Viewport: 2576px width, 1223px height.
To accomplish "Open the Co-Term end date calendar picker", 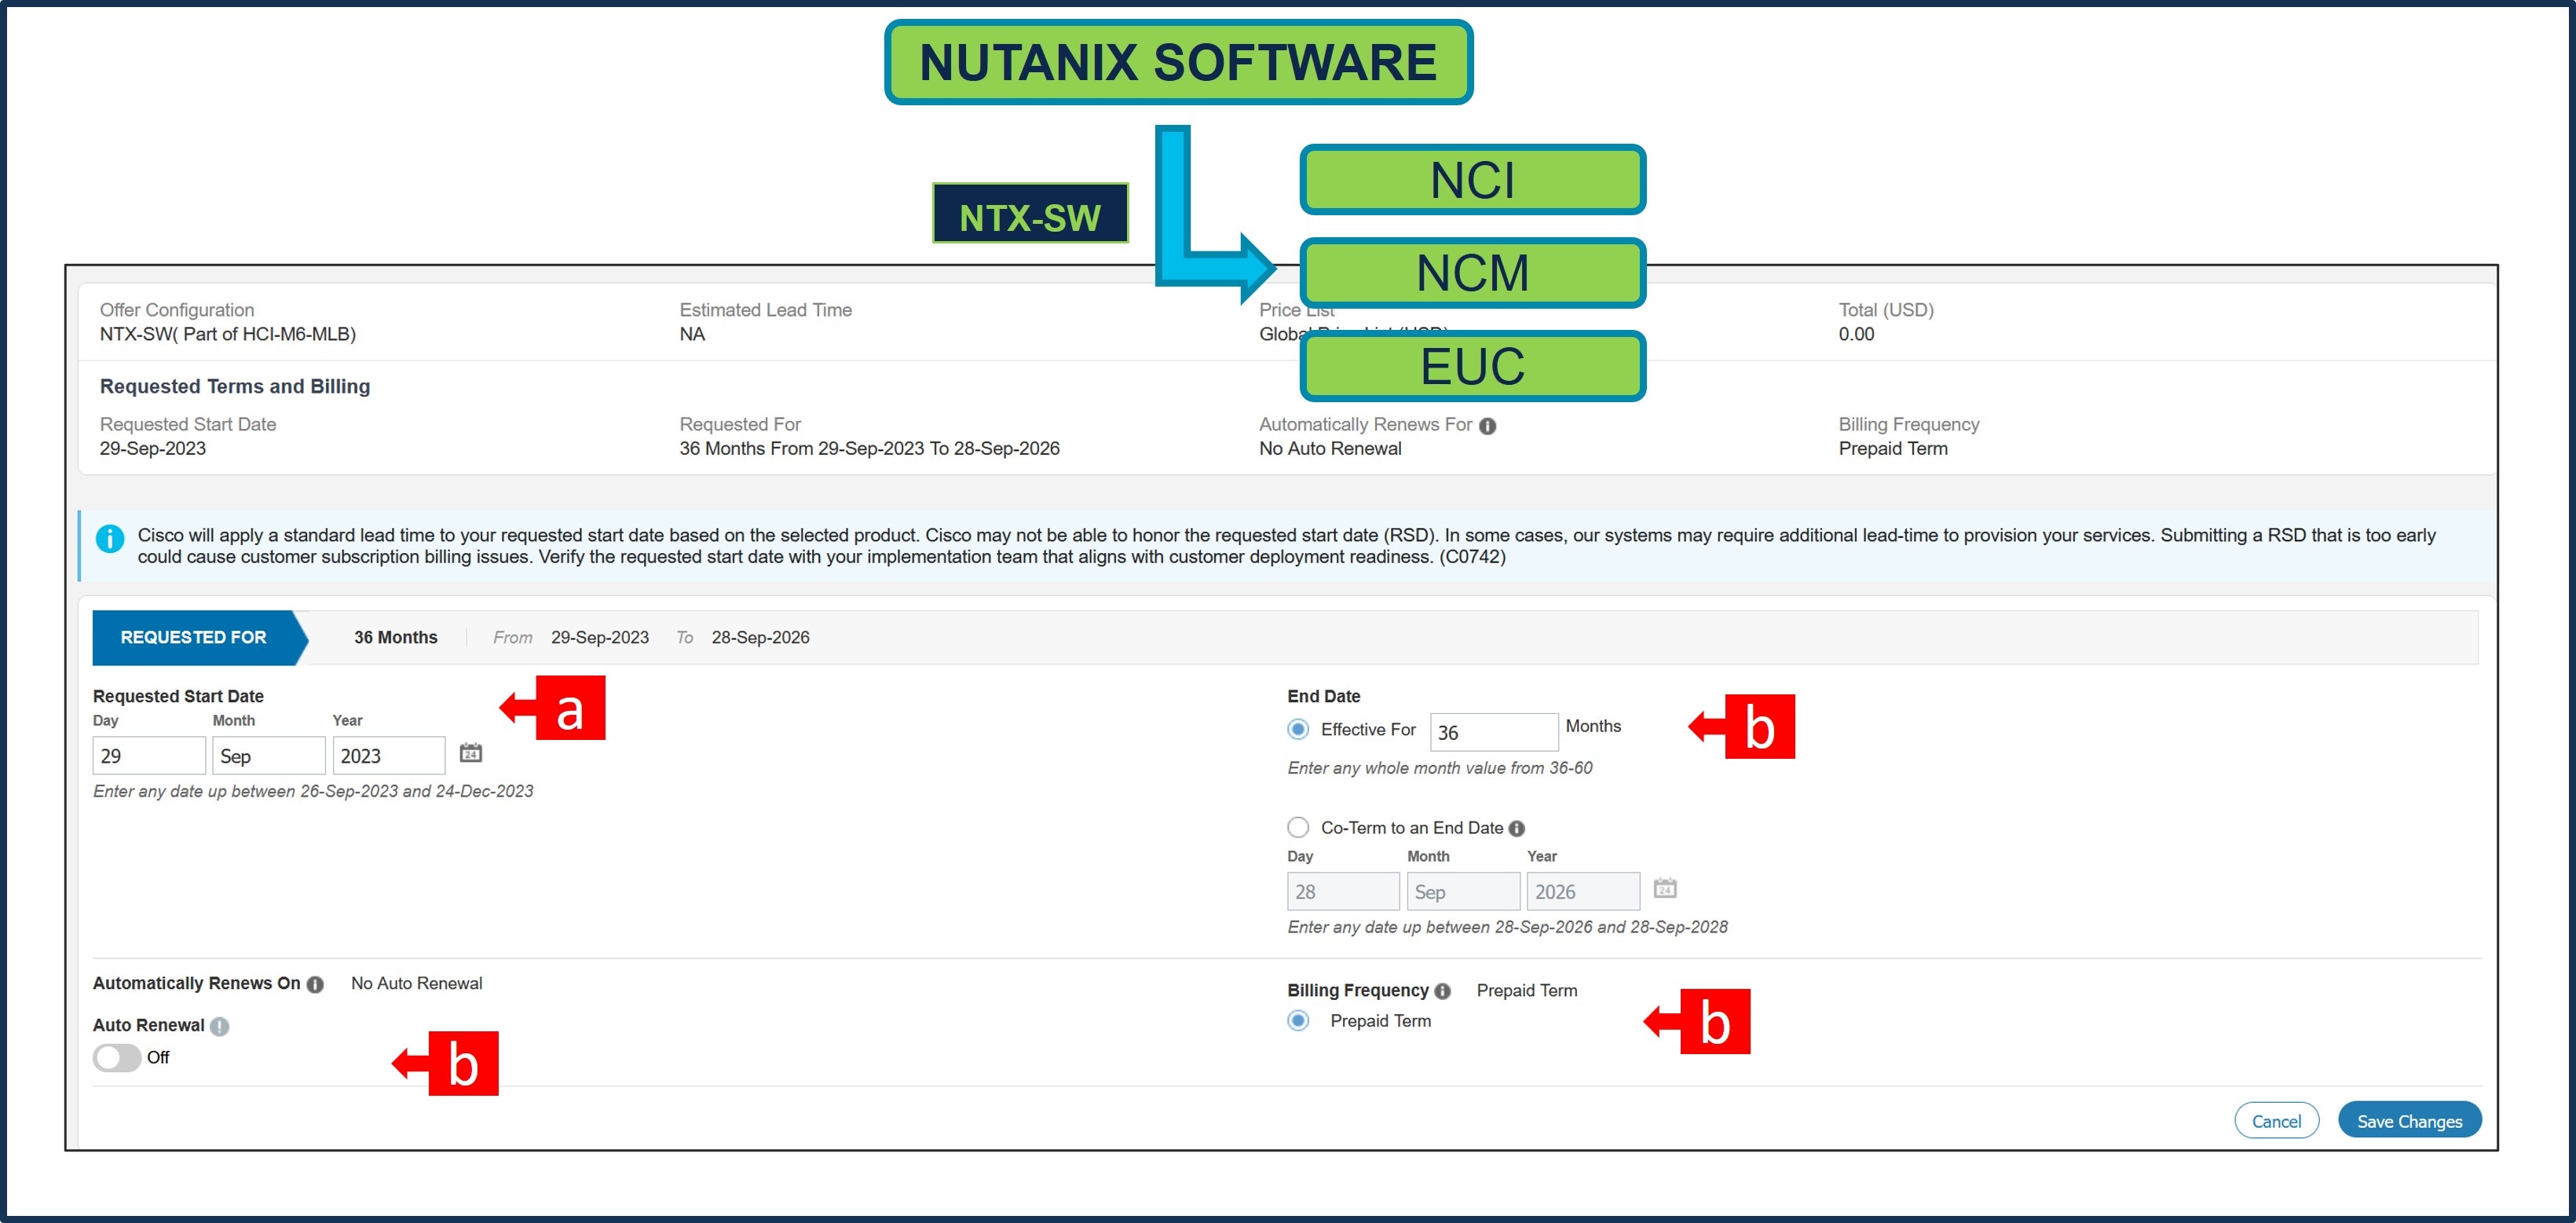I will coord(1664,887).
